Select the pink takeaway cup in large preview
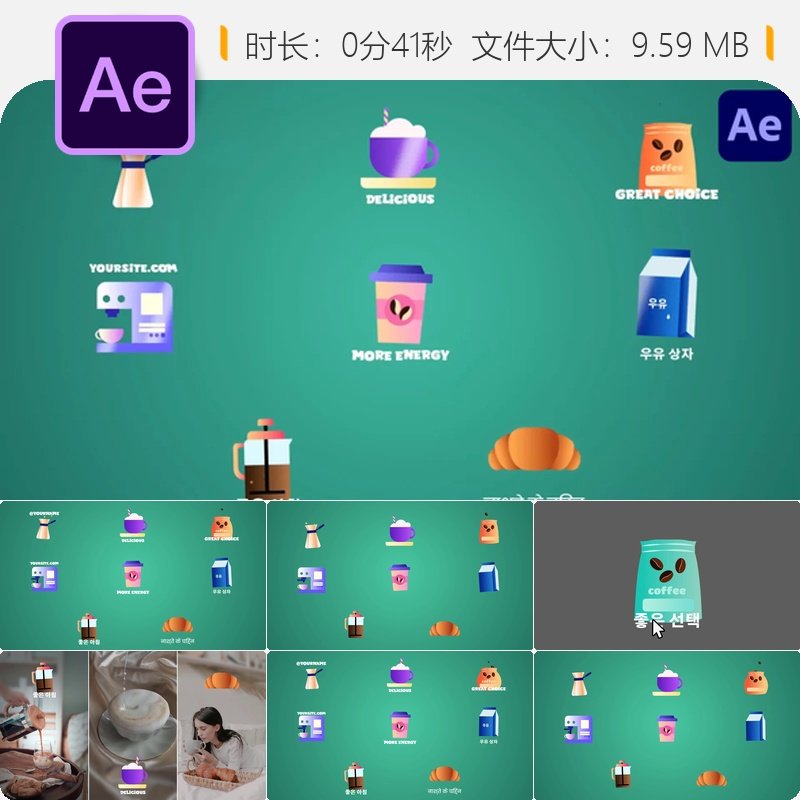800x800 pixels. tap(401, 304)
